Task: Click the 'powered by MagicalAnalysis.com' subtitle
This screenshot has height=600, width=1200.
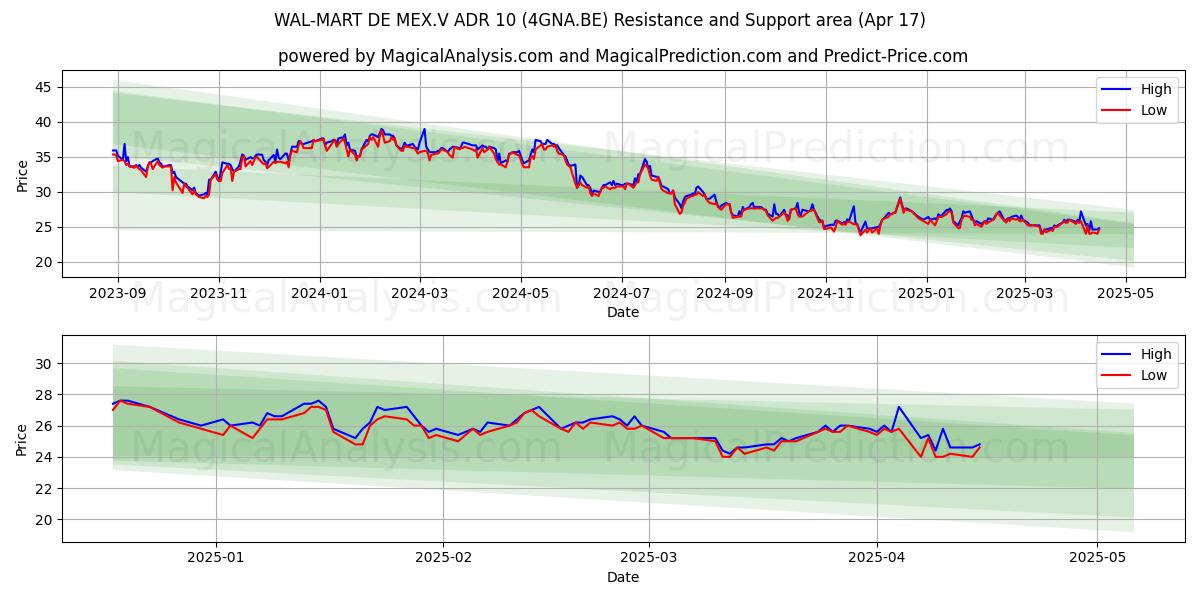Action: [x=622, y=56]
